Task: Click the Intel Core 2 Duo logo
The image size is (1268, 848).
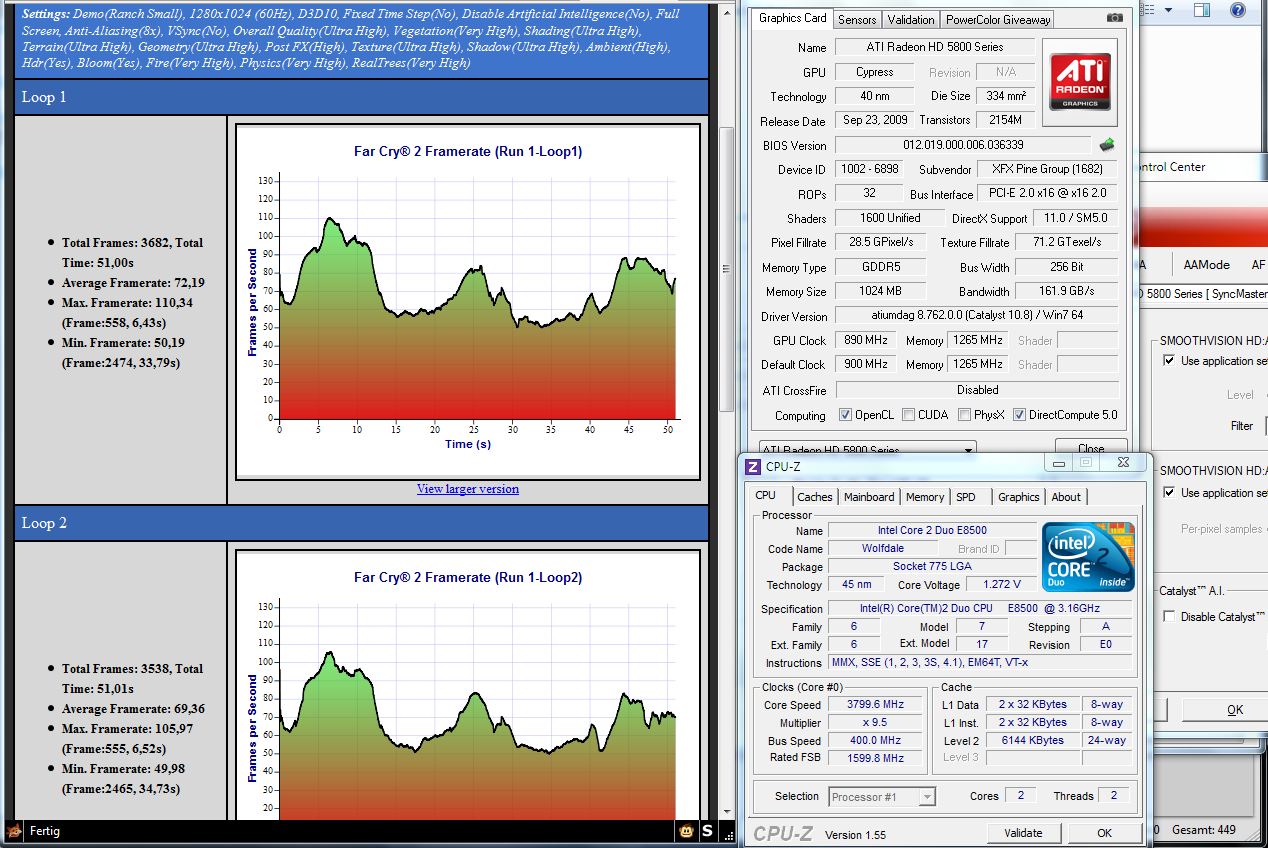Action: [x=1089, y=557]
